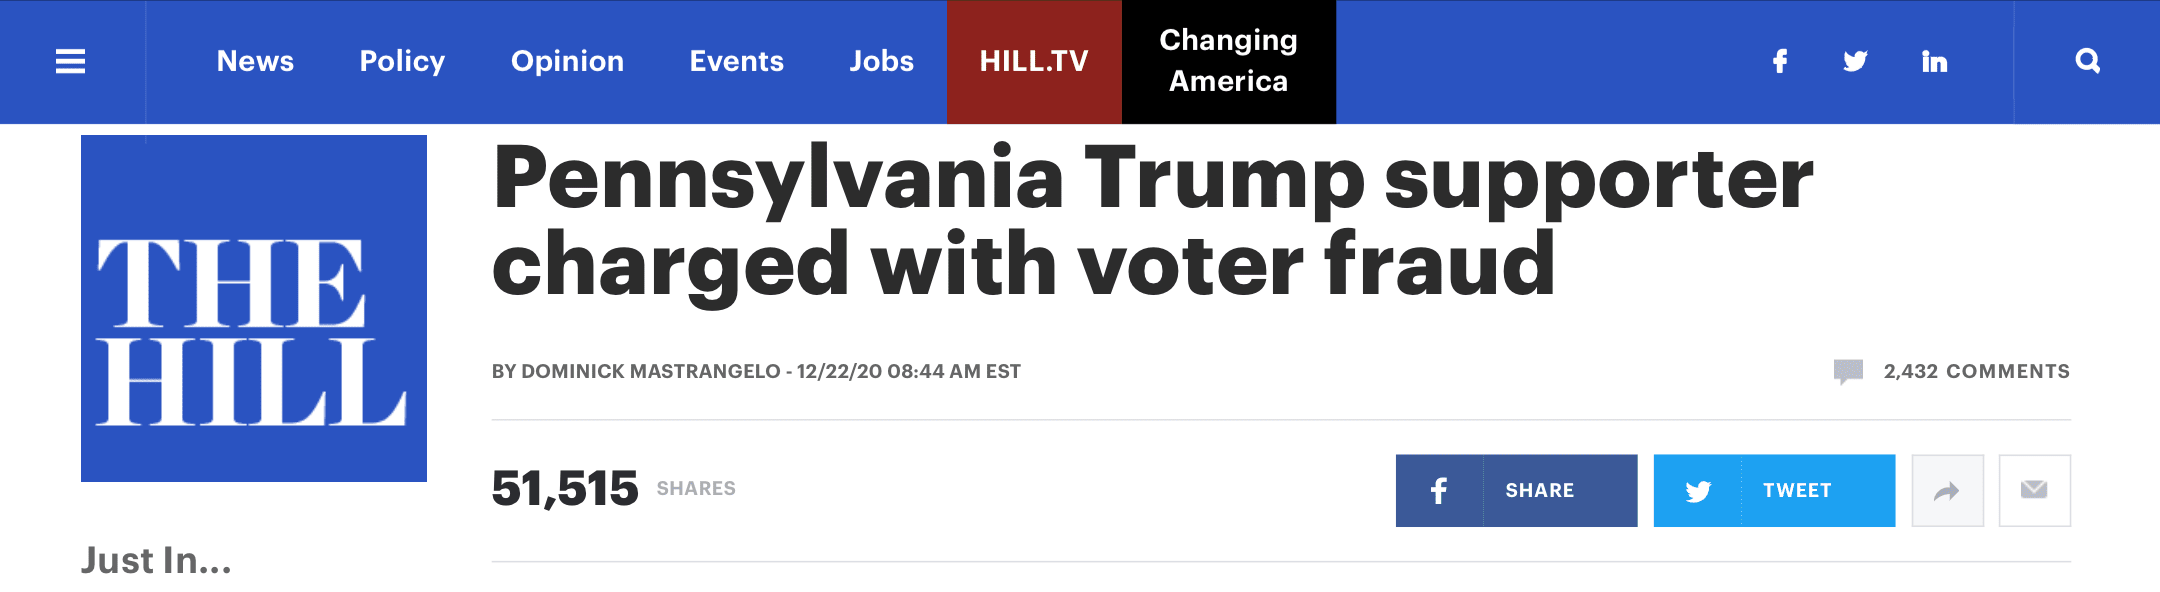The width and height of the screenshot is (2160, 592).
Task: Open the 2,432 COMMENTS link
Action: pyautogui.click(x=1976, y=371)
